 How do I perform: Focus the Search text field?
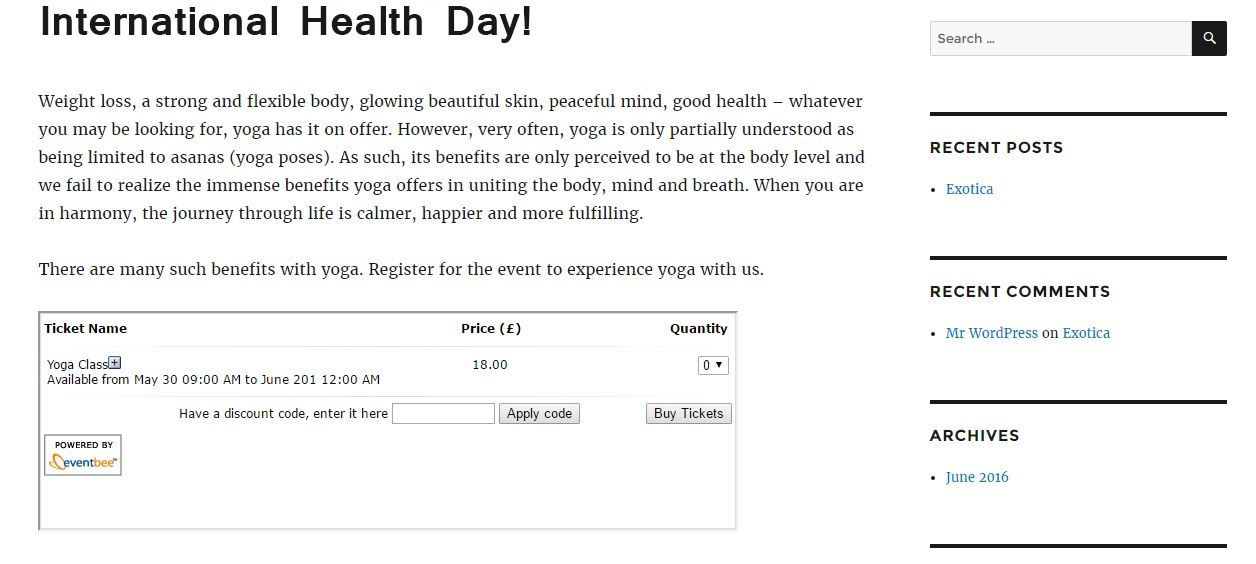click(x=1060, y=39)
